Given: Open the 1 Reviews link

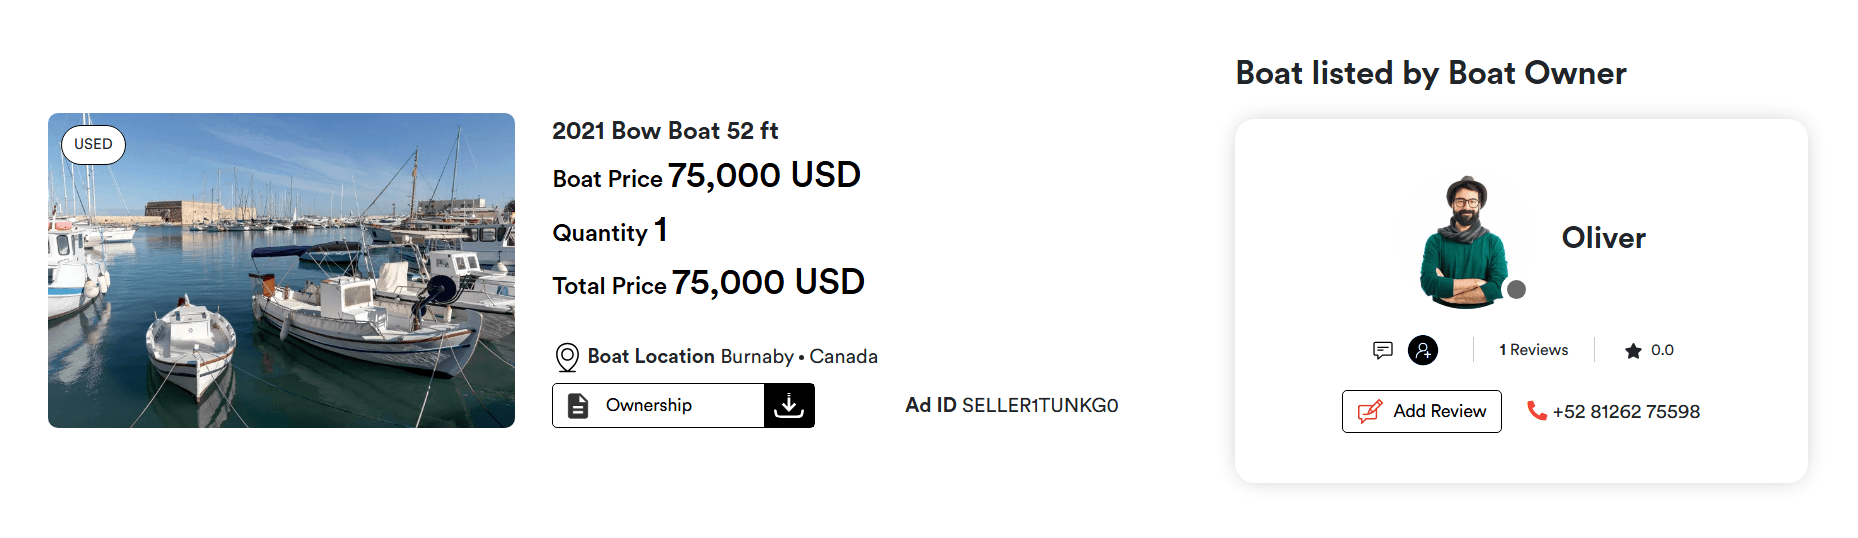Looking at the screenshot, I should pyautogui.click(x=1533, y=350).
